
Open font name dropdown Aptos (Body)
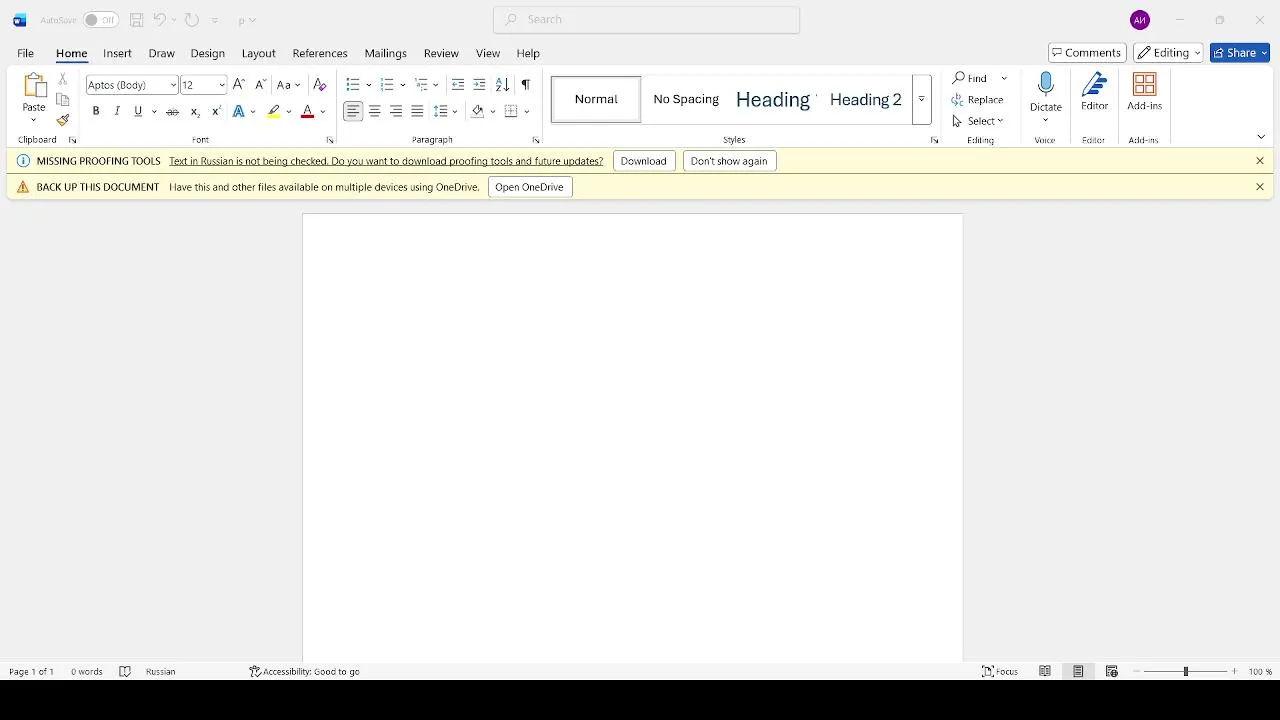tap(173, 85)
